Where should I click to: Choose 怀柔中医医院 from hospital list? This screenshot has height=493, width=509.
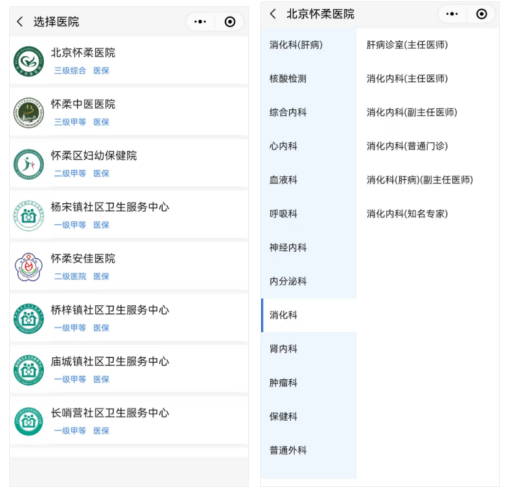[129, 113]
